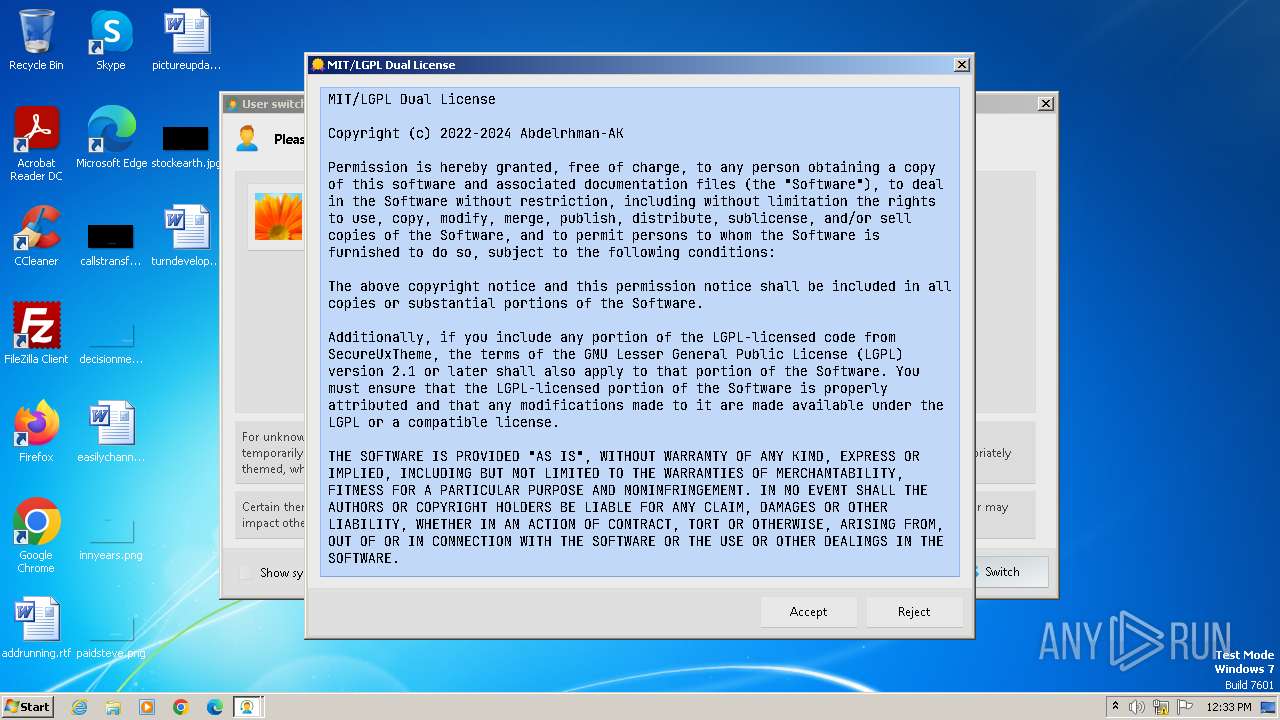1280x720 pixels.
Task: Select the orange flower user picture
Action: pos(278,216)
